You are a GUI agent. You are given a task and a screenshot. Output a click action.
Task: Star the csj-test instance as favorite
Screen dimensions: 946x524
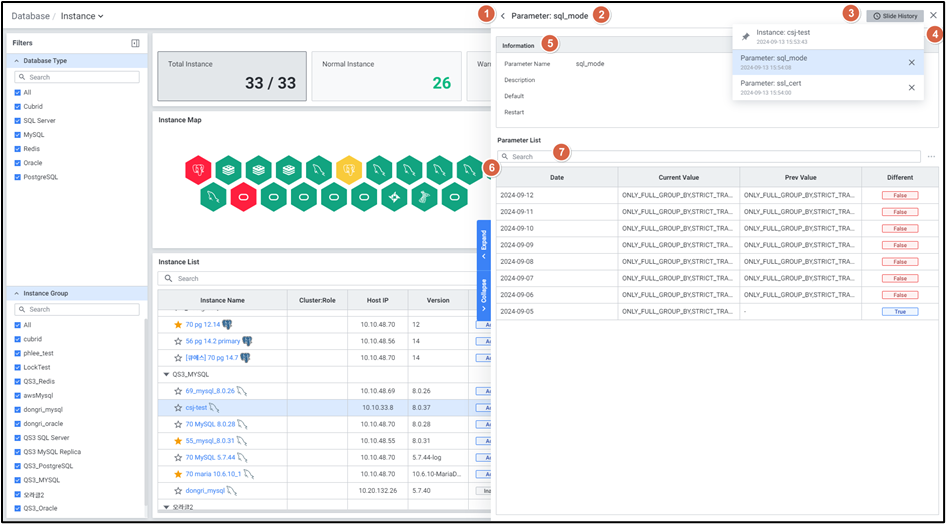point(178,407)
